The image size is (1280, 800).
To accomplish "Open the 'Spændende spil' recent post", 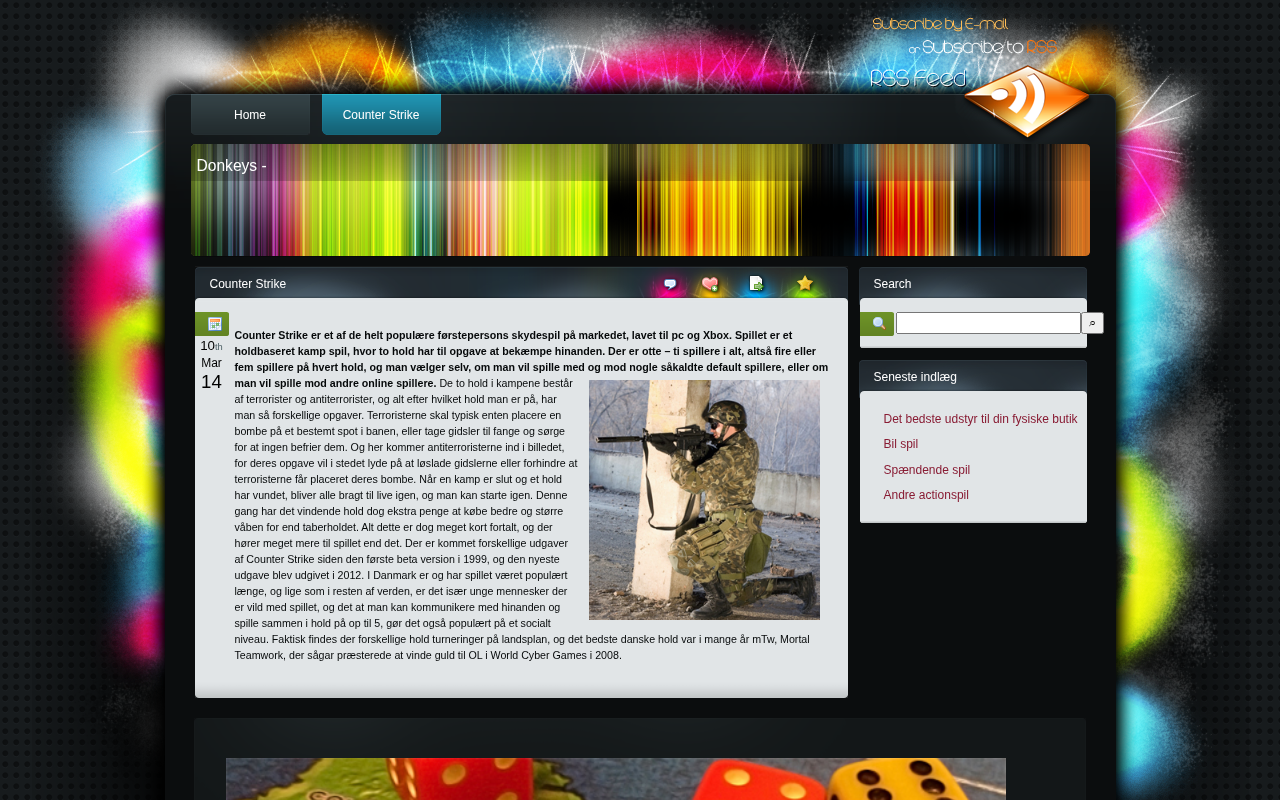I will (926, 470).
